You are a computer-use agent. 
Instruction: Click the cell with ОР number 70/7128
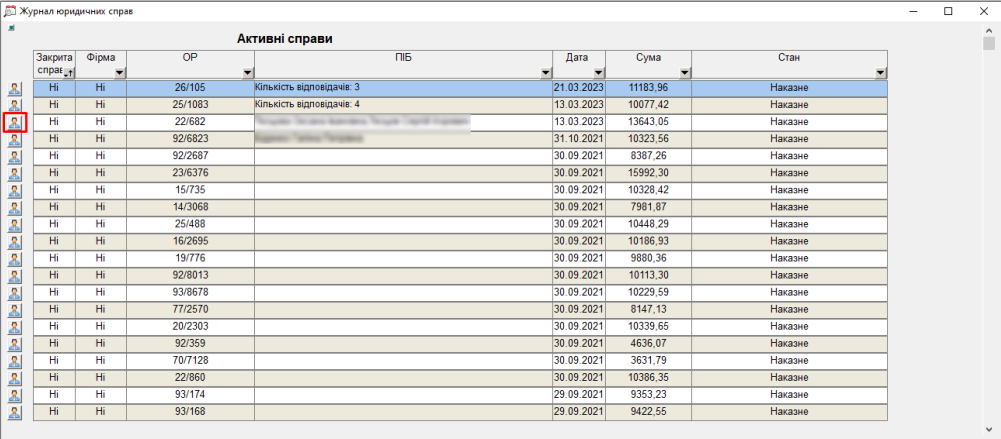click(x=190, y=360)
